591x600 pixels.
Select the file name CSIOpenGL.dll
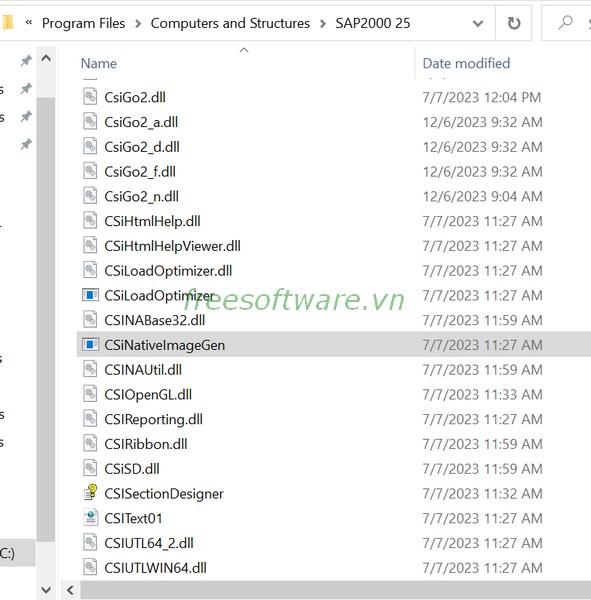pyautogui.click(x=148, y=395)
